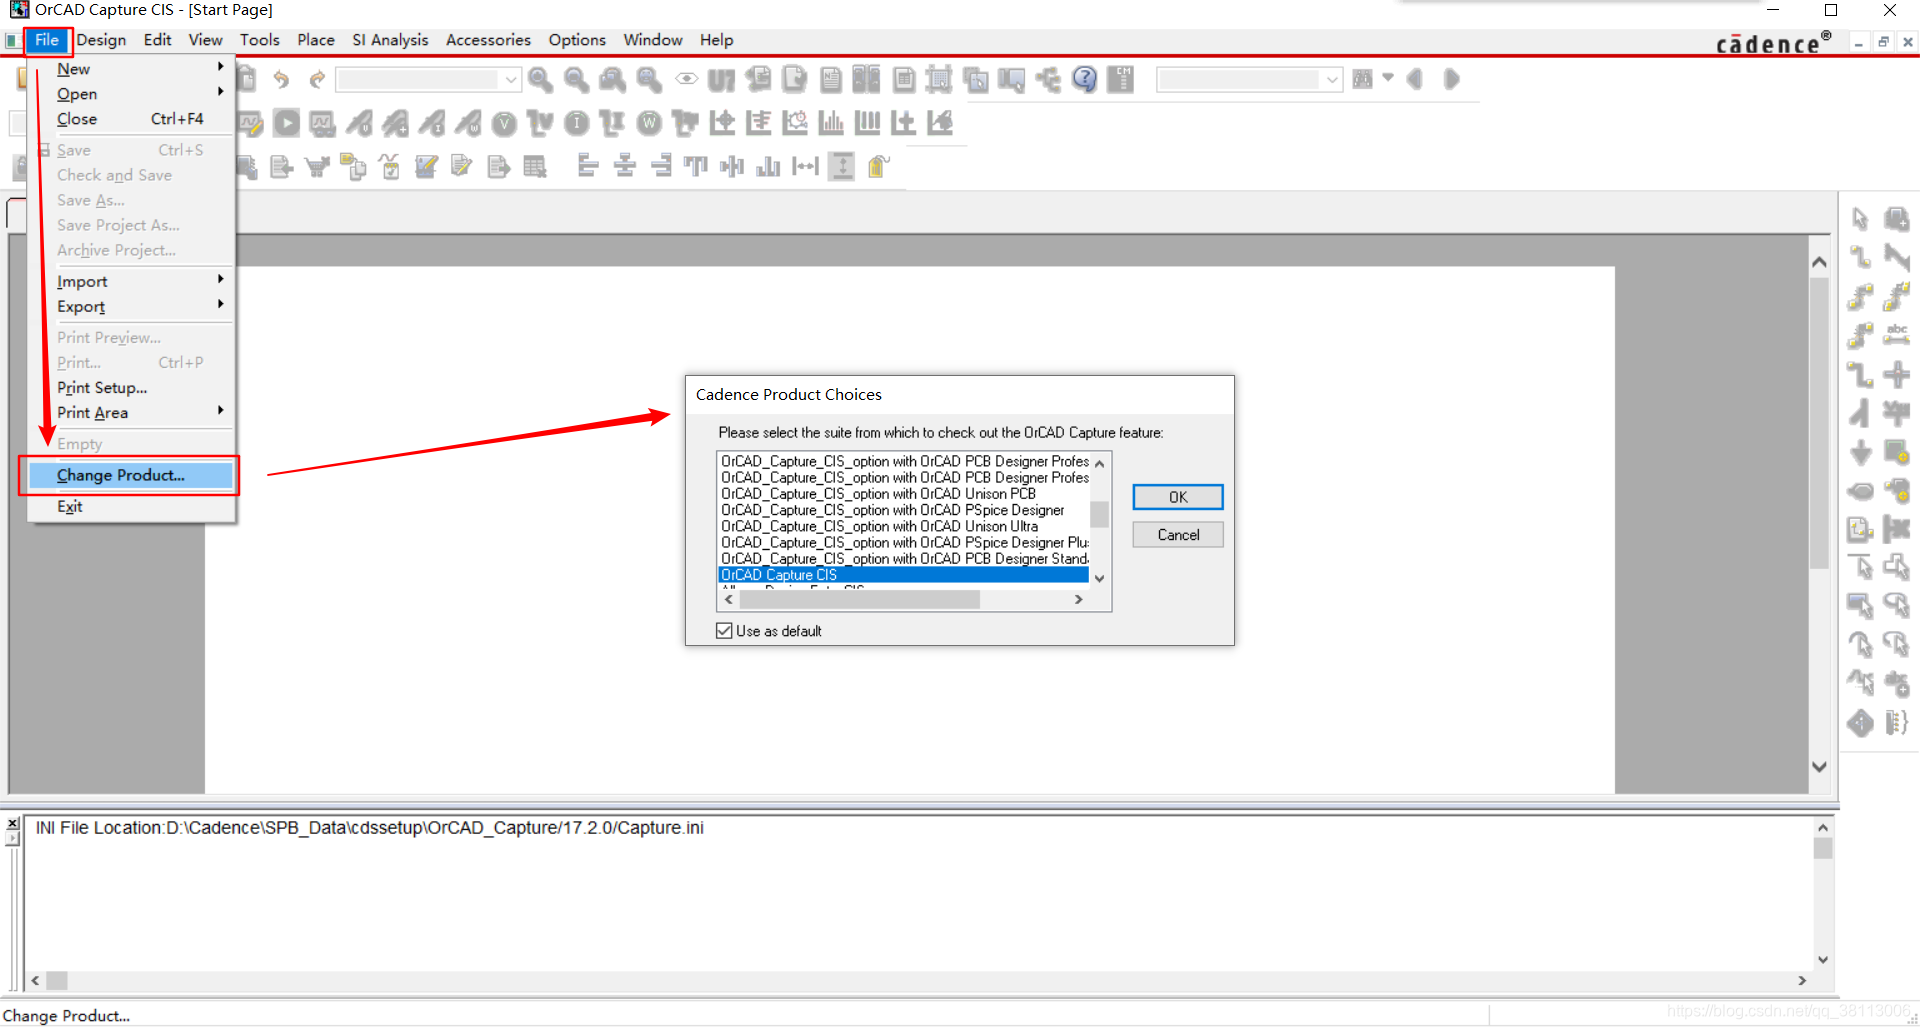Choose Change Product from File menu
The width and height of the screenshot is (1920, 1029).
(121, 475)
